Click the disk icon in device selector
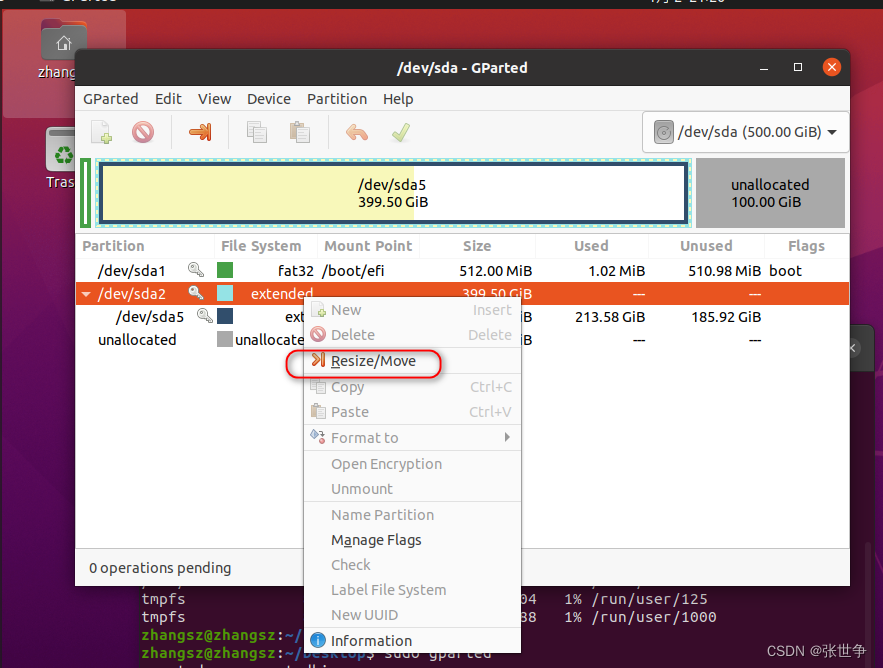 click(664, 132)
